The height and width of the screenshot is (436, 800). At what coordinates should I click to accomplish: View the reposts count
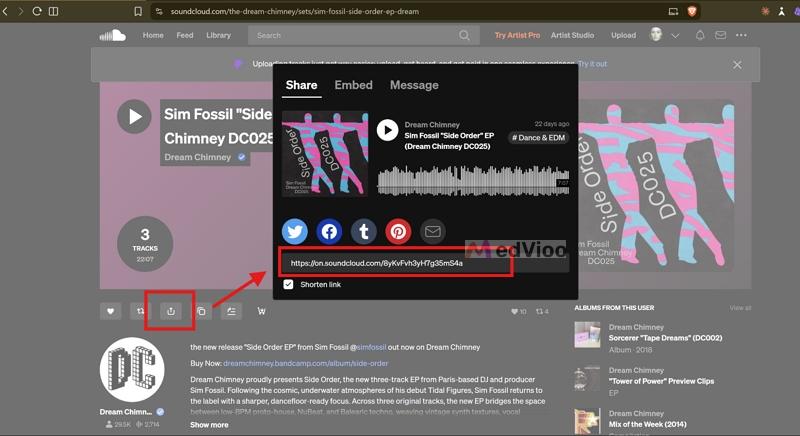click(x=542, y=312)
